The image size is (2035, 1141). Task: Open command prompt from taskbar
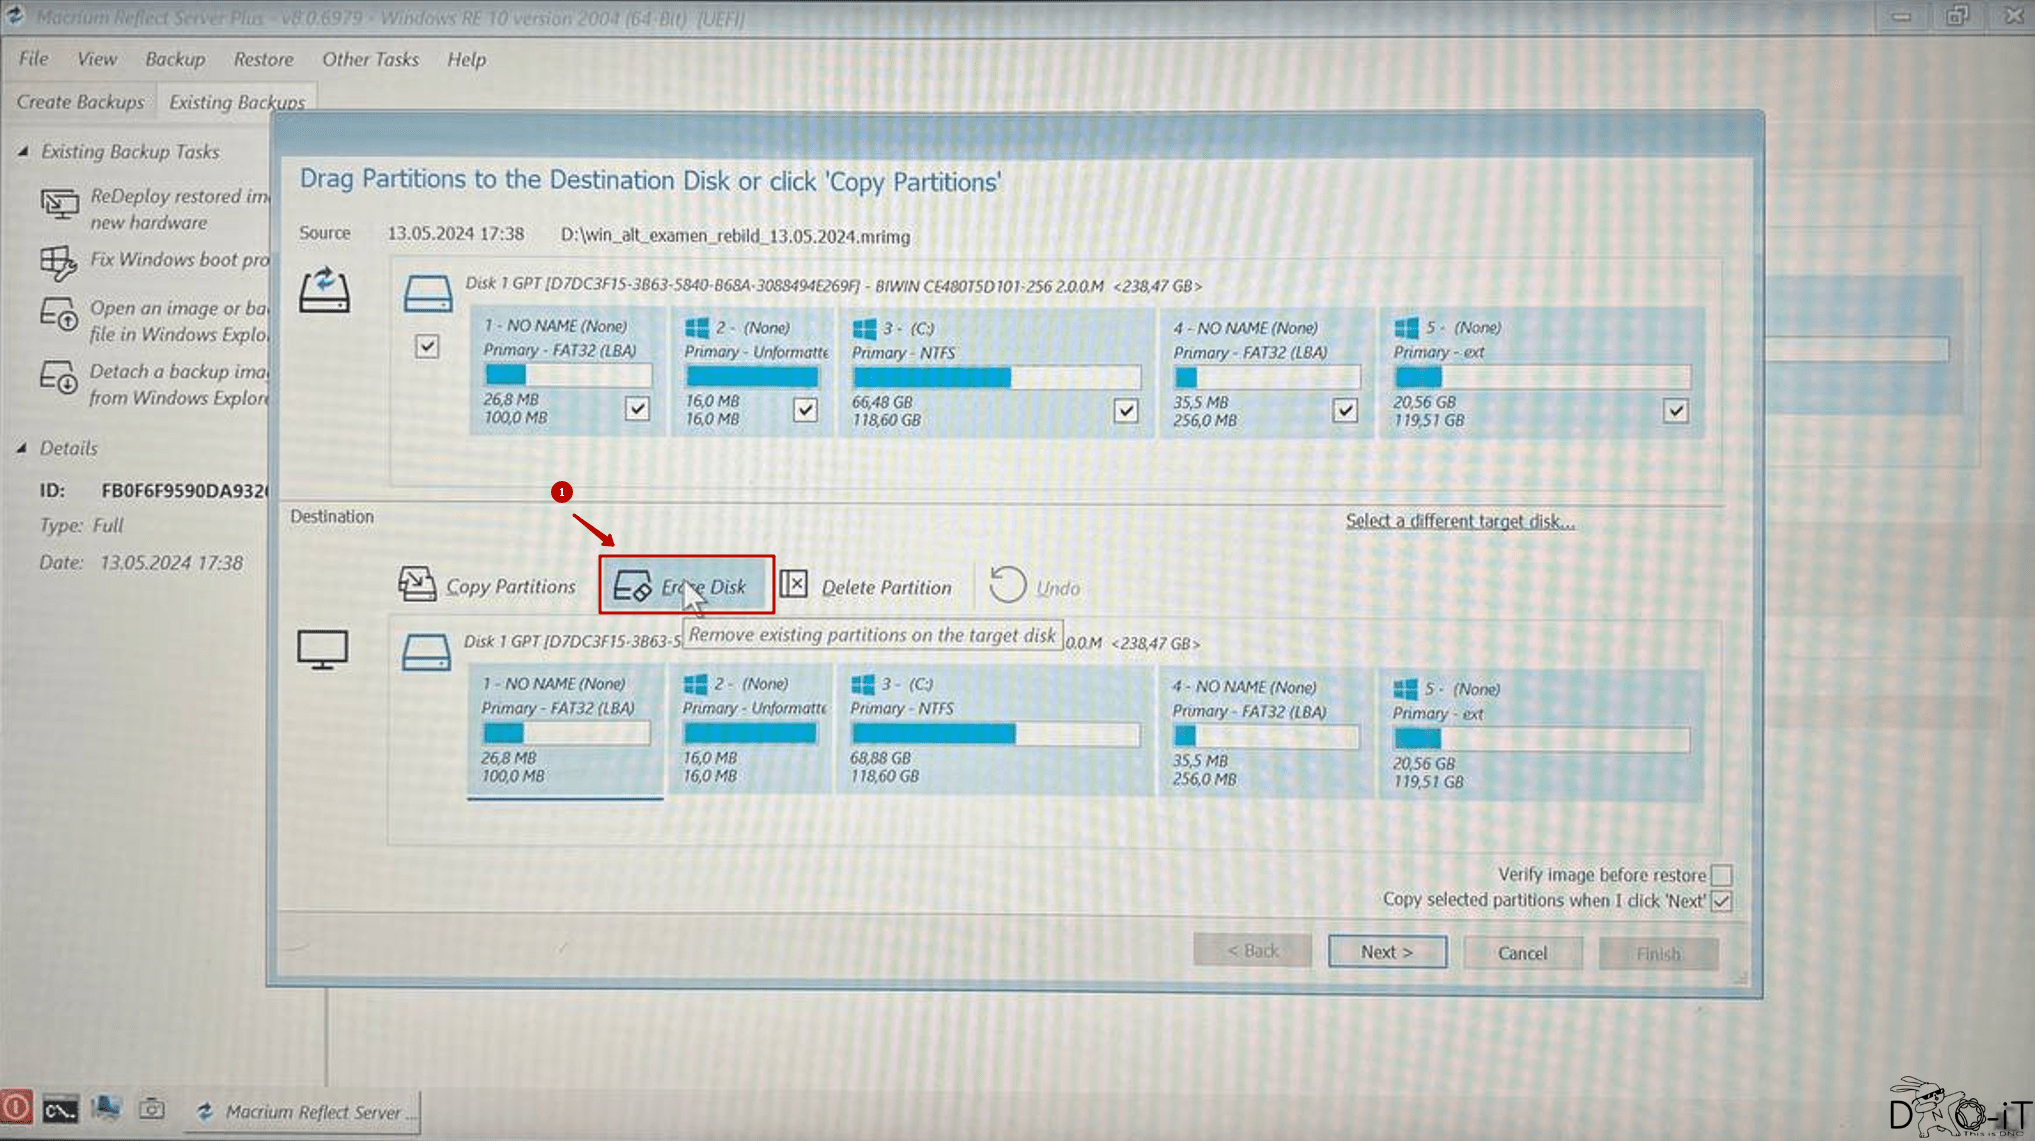pos(59,1110)
